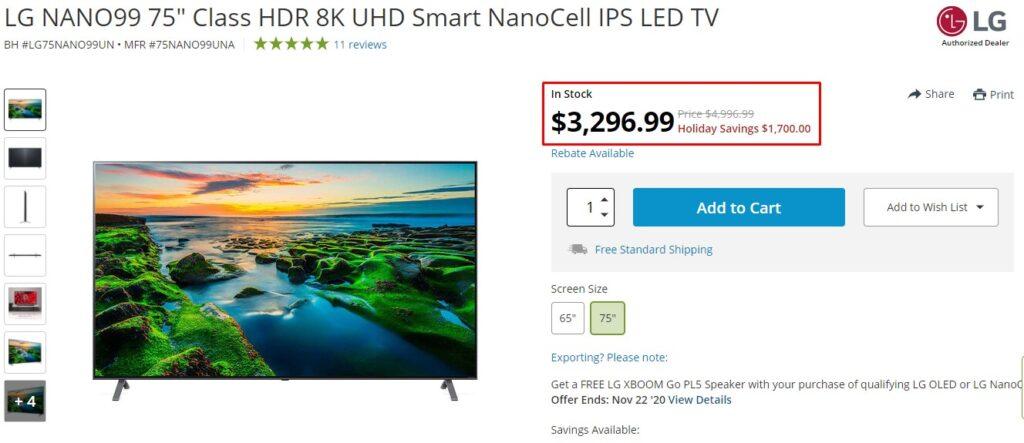Image resolution: width=1024 pixels, height=443 pixels.
Task: Increase quantity with the up arrow
Action: pyautogui.click(x=605, y=200)
